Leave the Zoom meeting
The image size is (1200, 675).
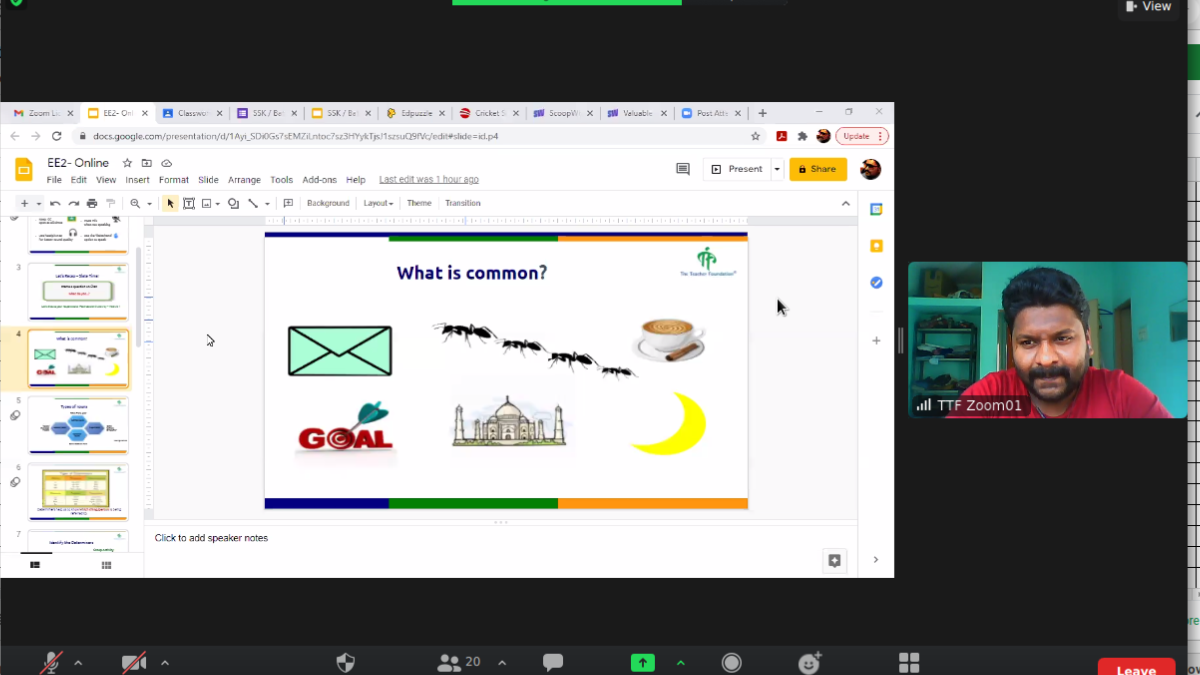click(x=1135, y=668)
